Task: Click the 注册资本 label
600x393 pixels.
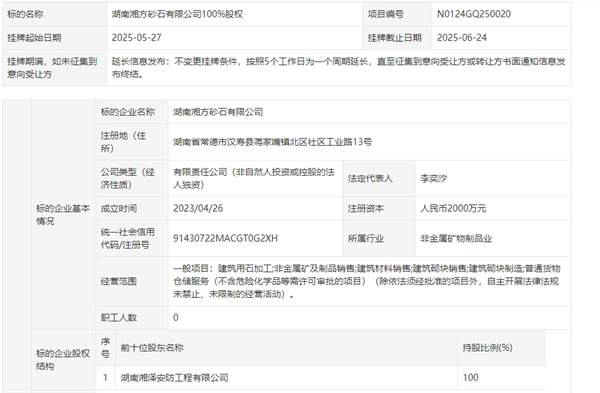Action: coord(365,209)
